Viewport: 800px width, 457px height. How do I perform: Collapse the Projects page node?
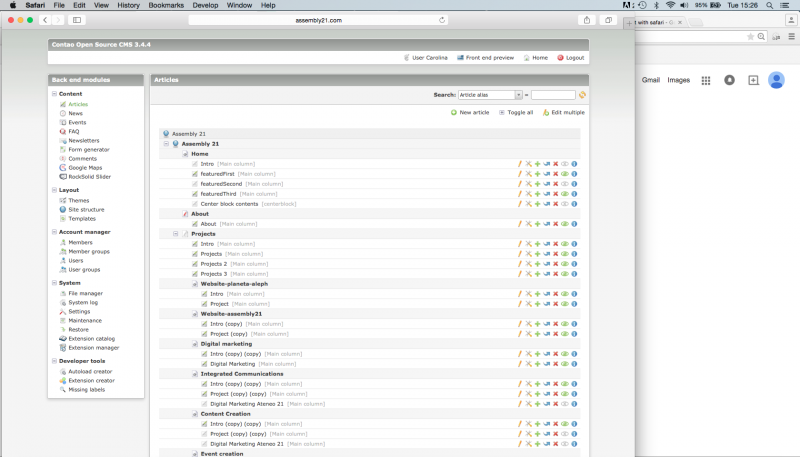pyautogui.click(x=176, y=234)
